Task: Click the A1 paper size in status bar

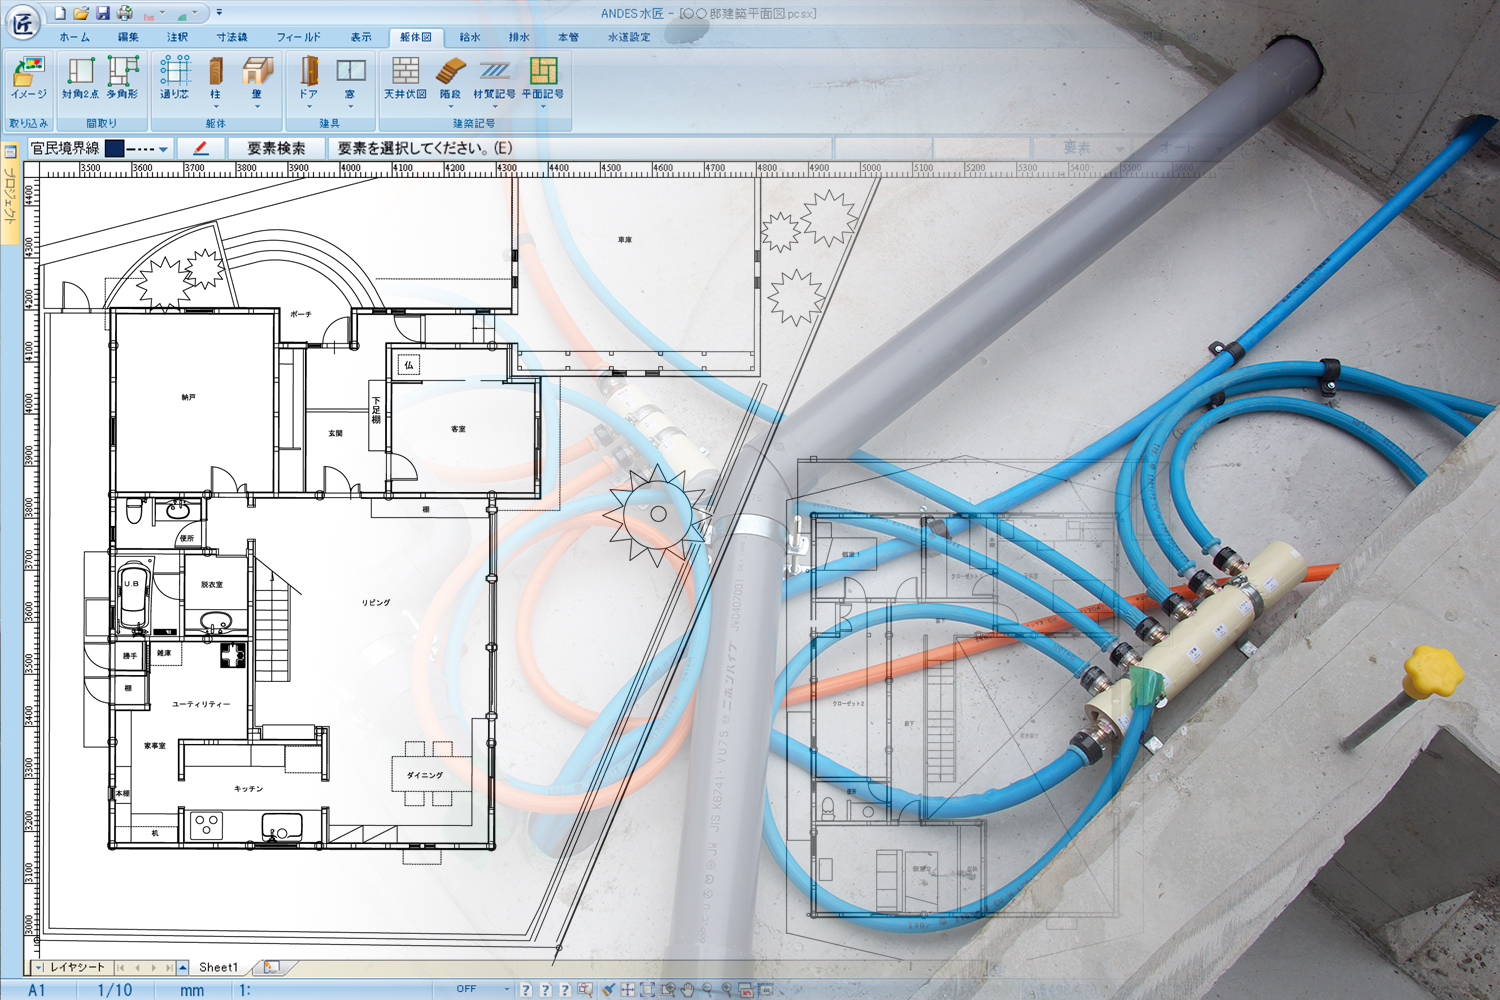Action: tap(37, 990)
